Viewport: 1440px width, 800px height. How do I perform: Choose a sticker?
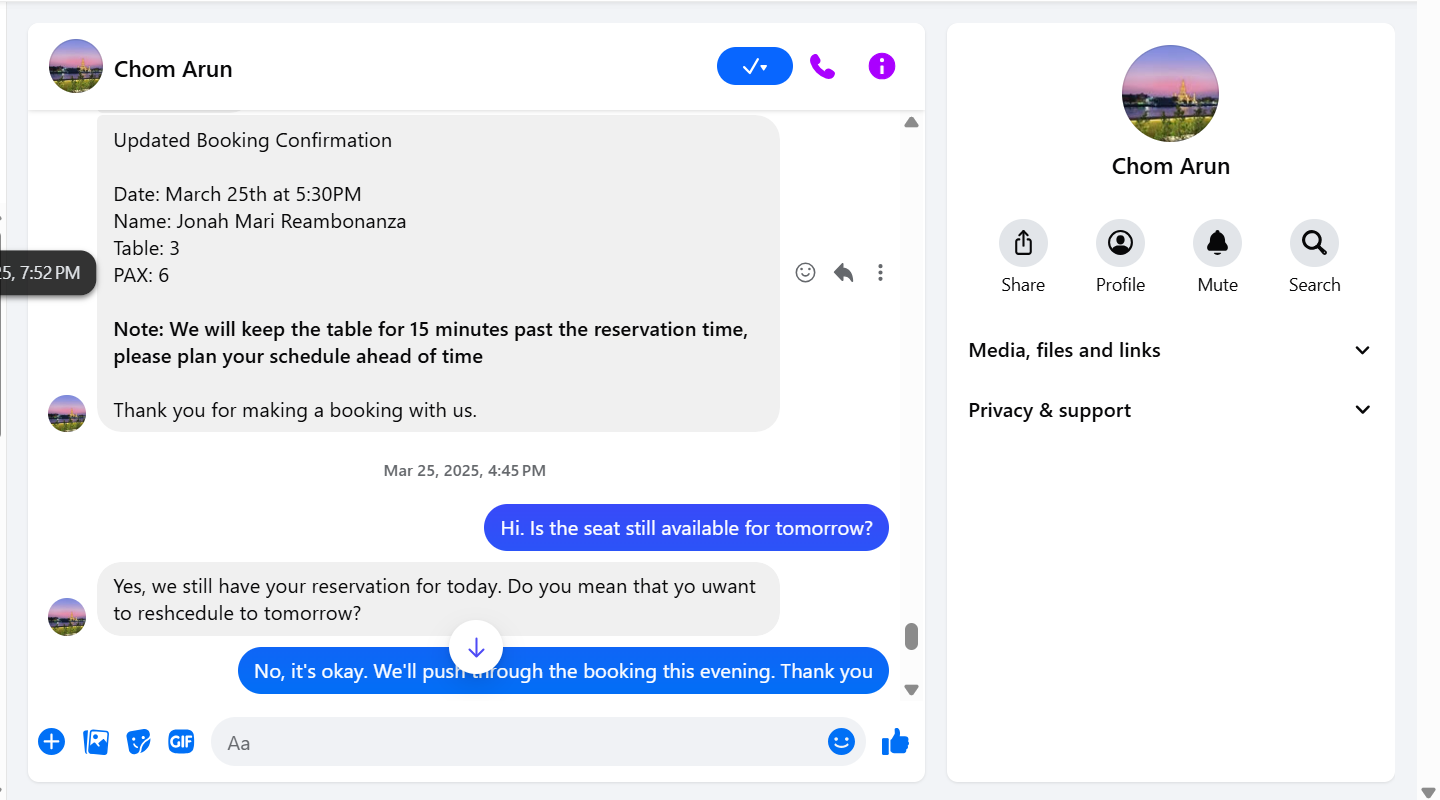(x=138, y=742)
